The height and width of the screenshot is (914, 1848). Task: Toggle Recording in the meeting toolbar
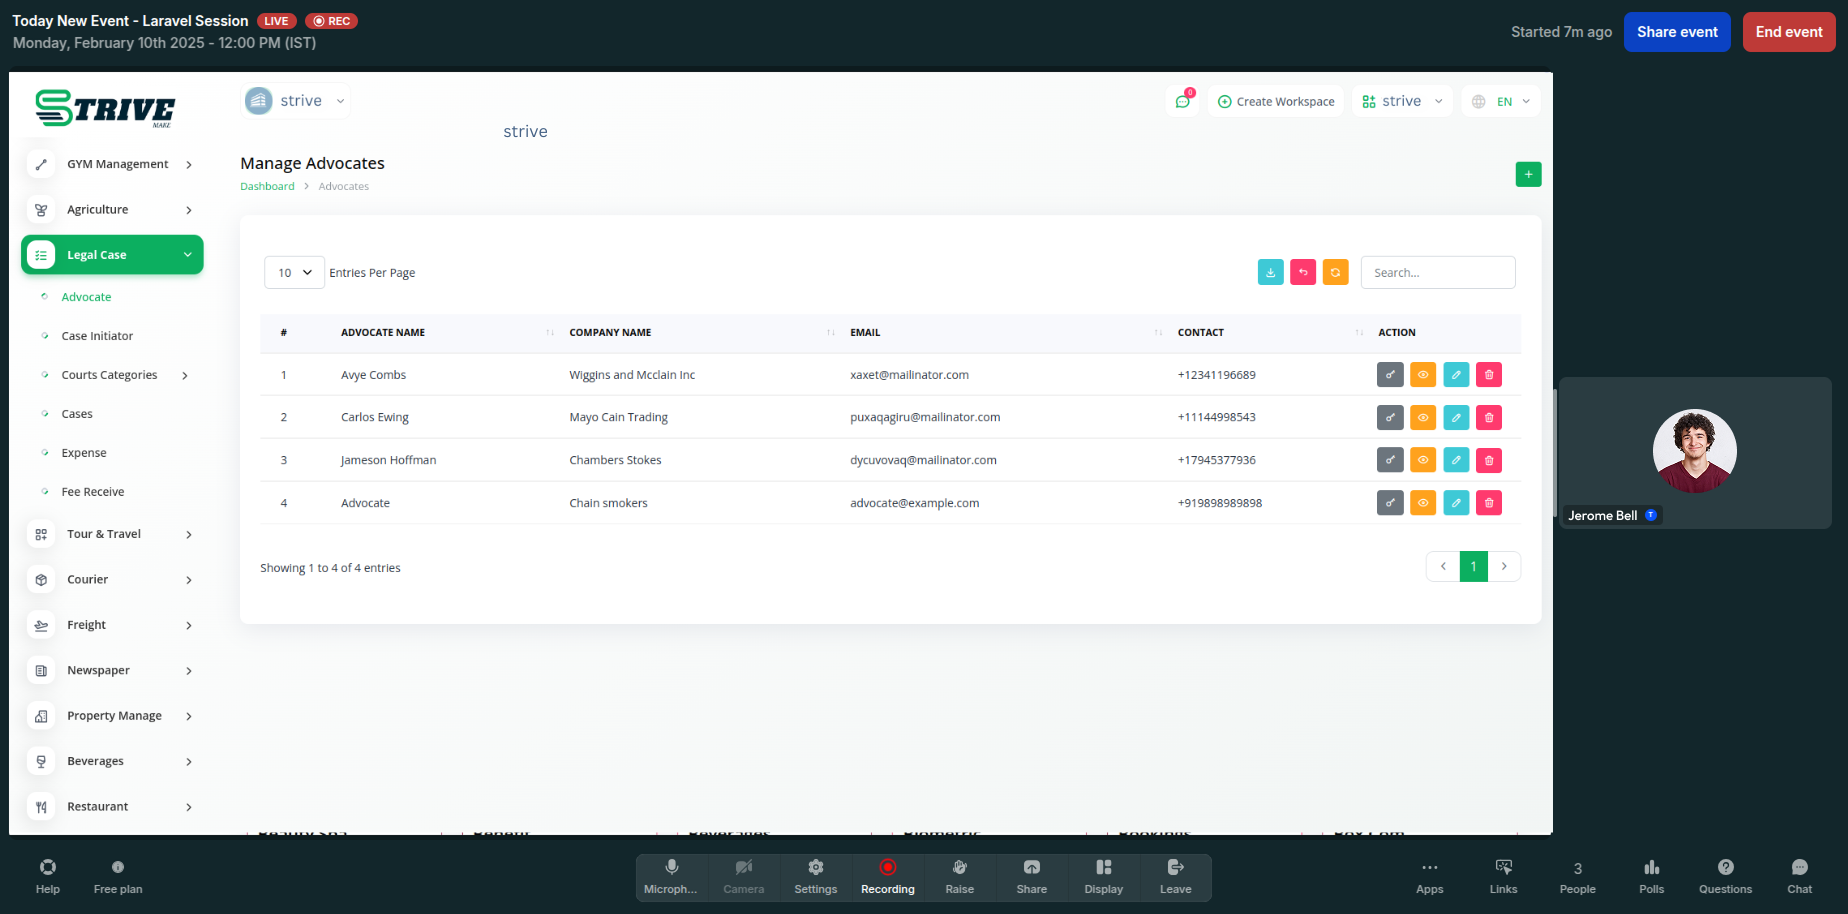coord(887,877)
